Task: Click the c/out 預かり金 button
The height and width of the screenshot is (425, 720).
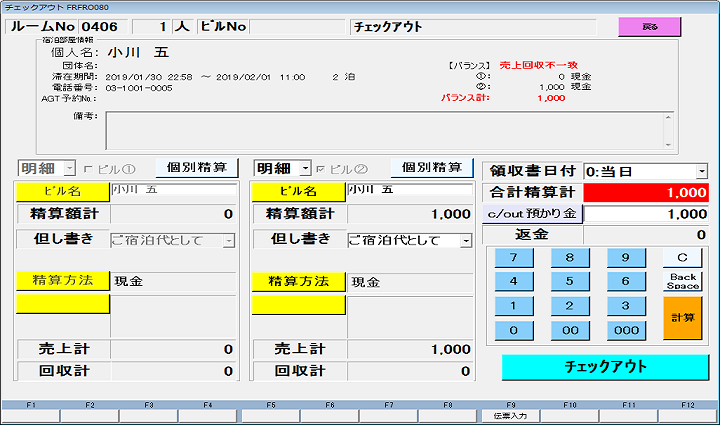Action: coord(532,214)
